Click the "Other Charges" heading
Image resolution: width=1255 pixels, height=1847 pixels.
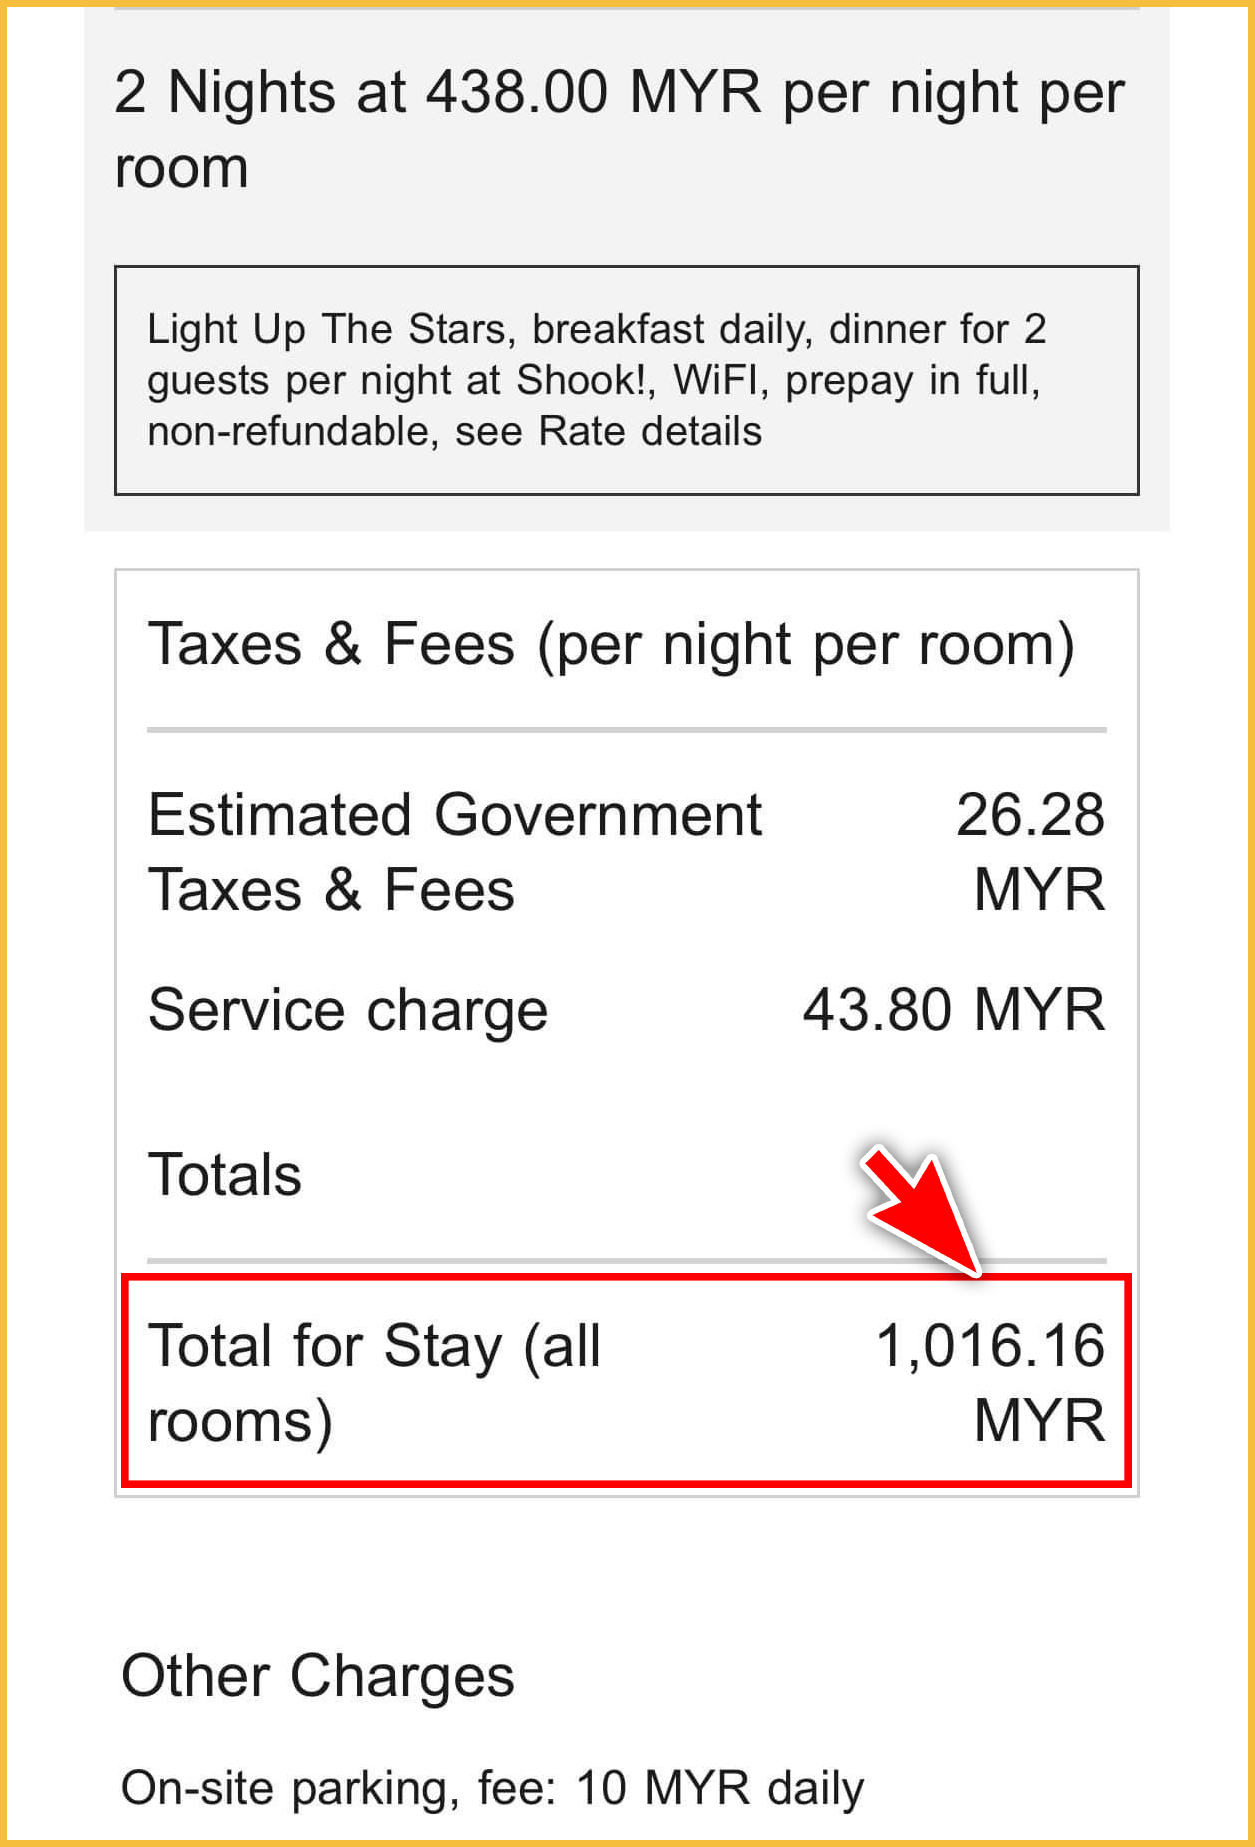(x=318, y=1676)
